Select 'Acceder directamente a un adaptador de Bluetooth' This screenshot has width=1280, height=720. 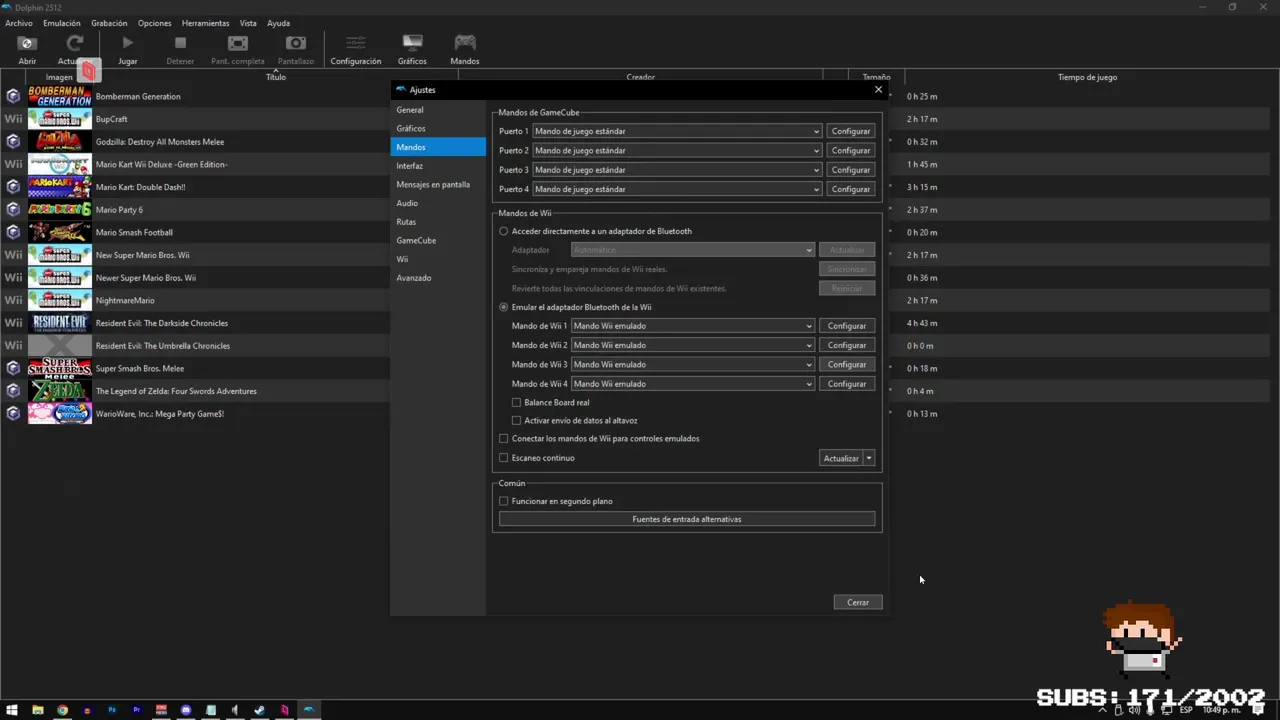(504, 231)
